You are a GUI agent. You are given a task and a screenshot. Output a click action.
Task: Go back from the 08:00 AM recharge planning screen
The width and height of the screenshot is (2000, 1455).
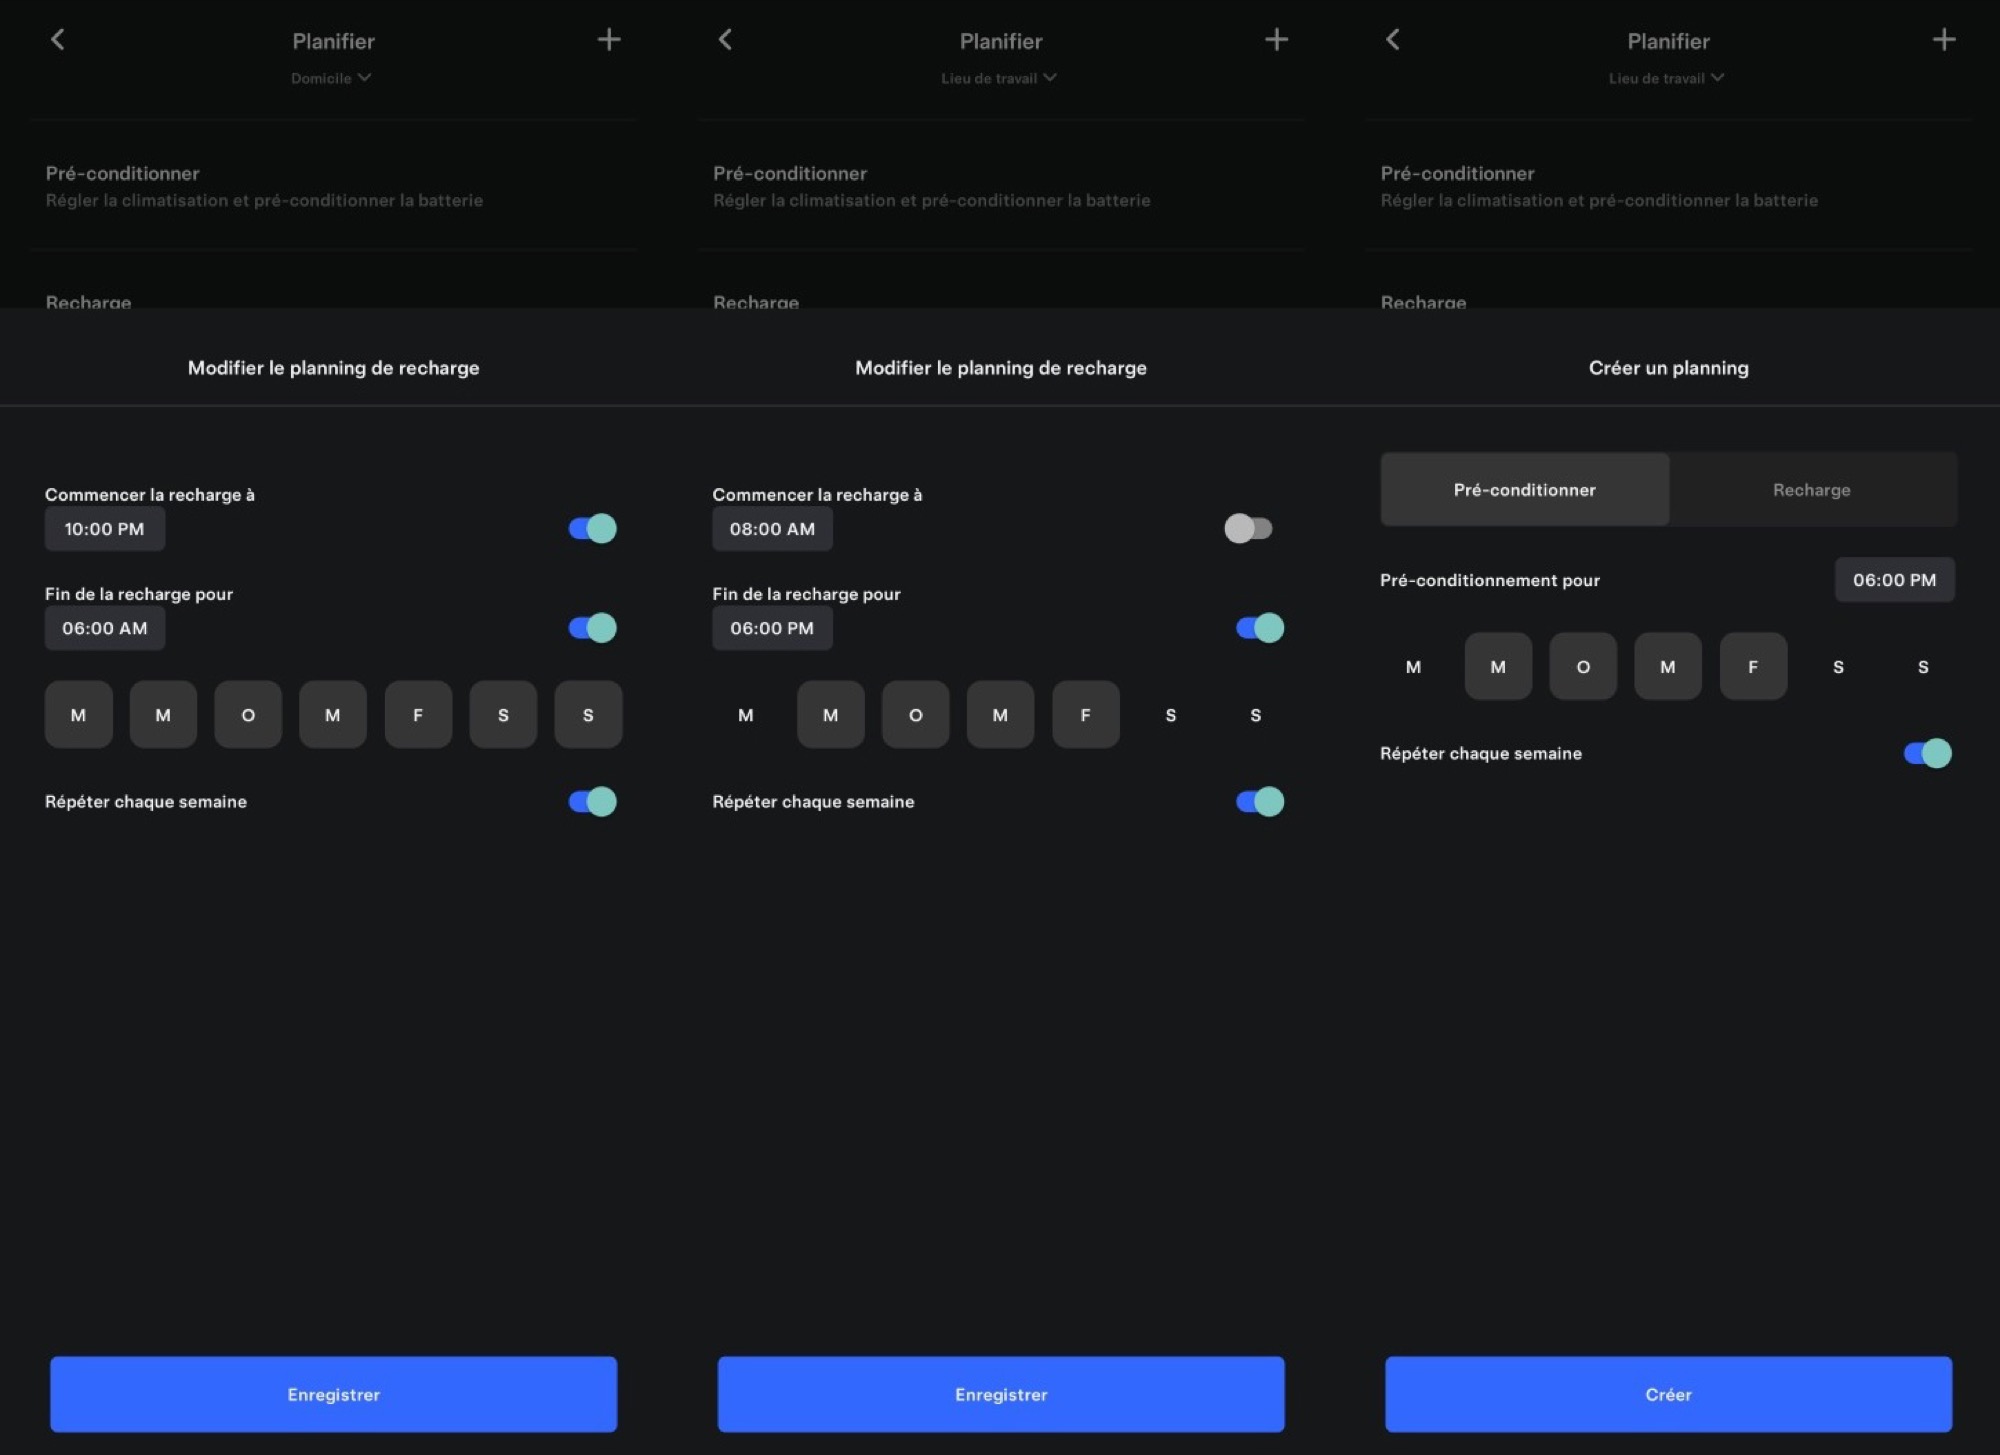point(726,40)
